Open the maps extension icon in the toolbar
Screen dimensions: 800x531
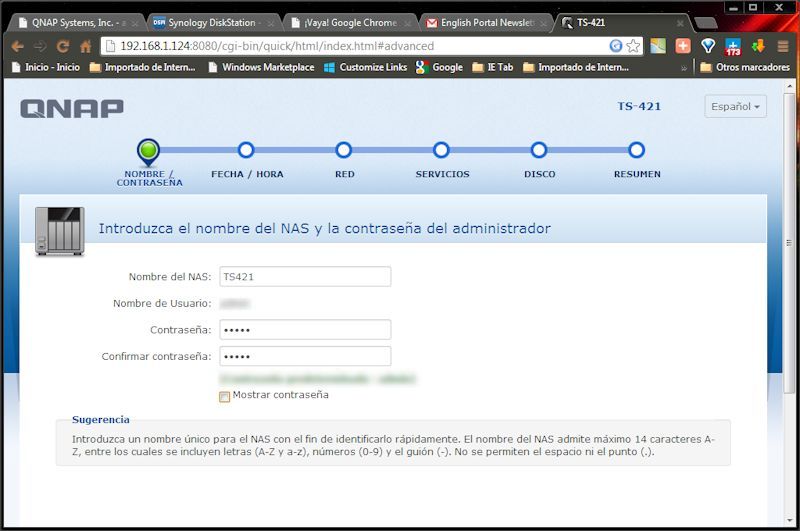pyautogui.click(x=658, y=46)
